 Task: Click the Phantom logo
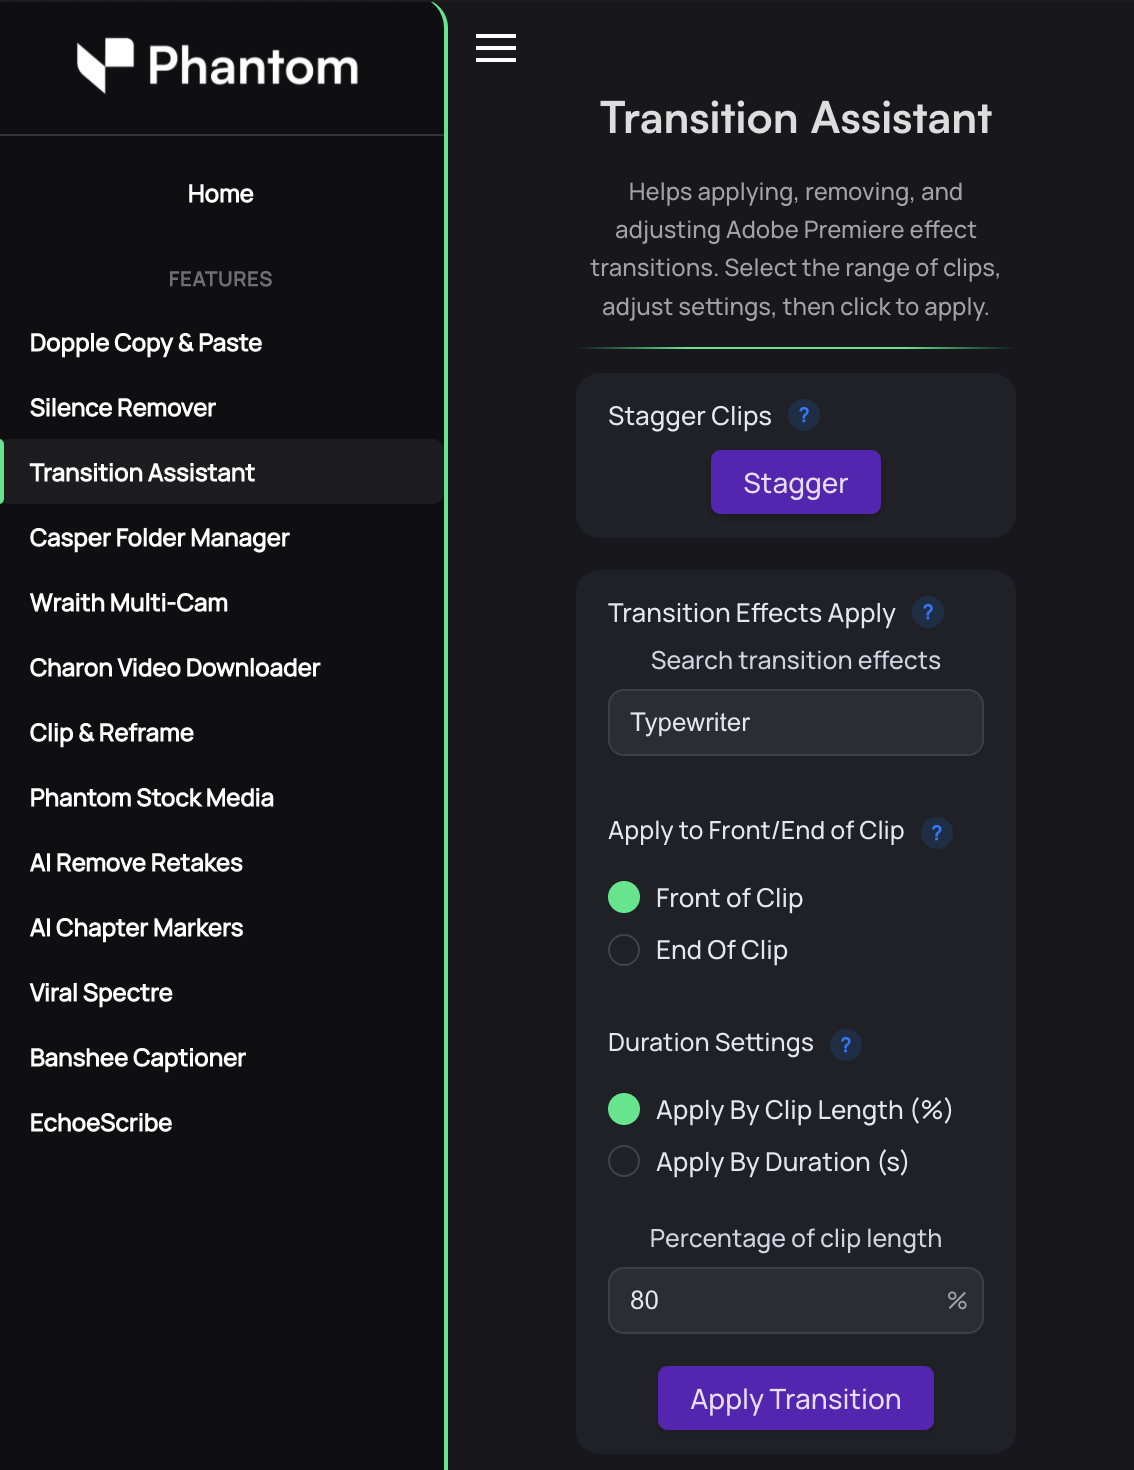(x=219, y=66)
